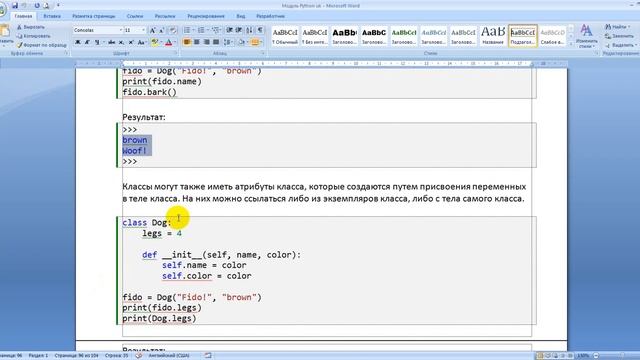Apply the Название style

493,36
